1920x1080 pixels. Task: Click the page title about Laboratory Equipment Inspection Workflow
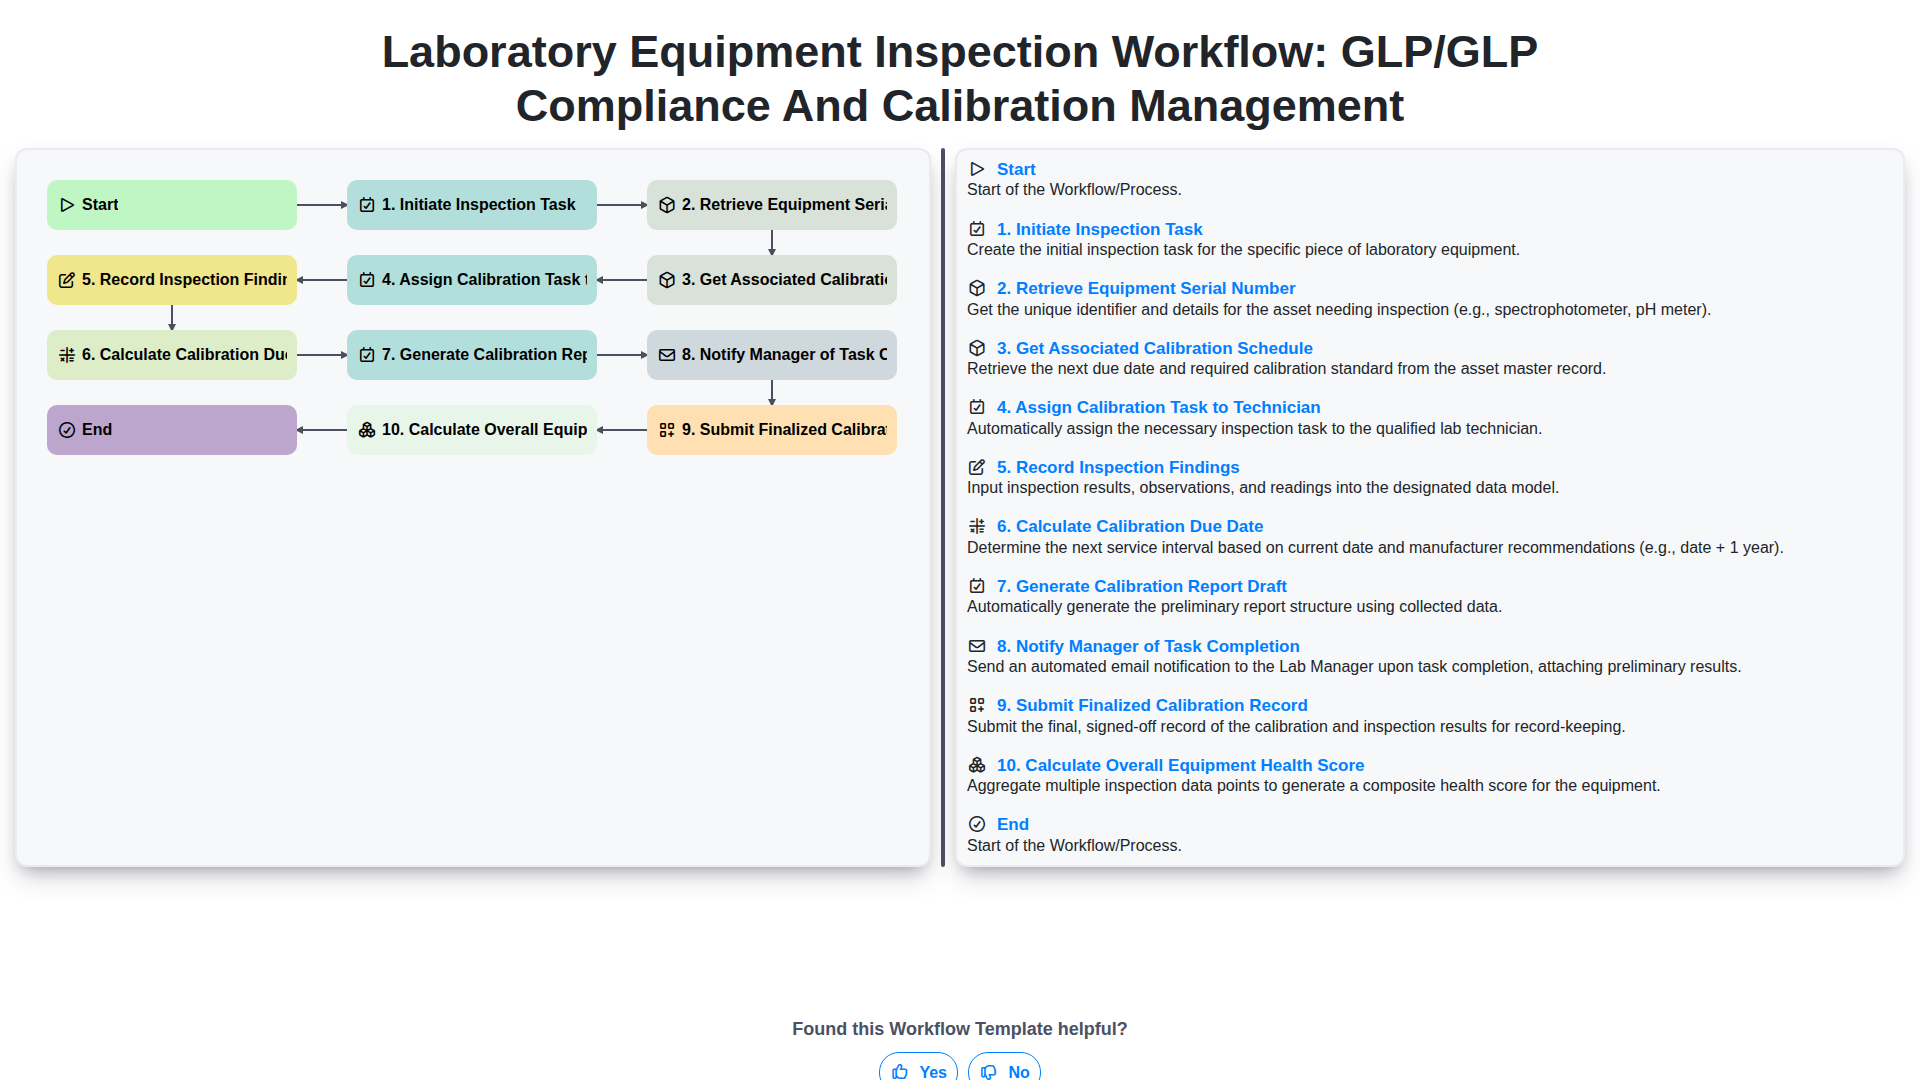point(960,79)
